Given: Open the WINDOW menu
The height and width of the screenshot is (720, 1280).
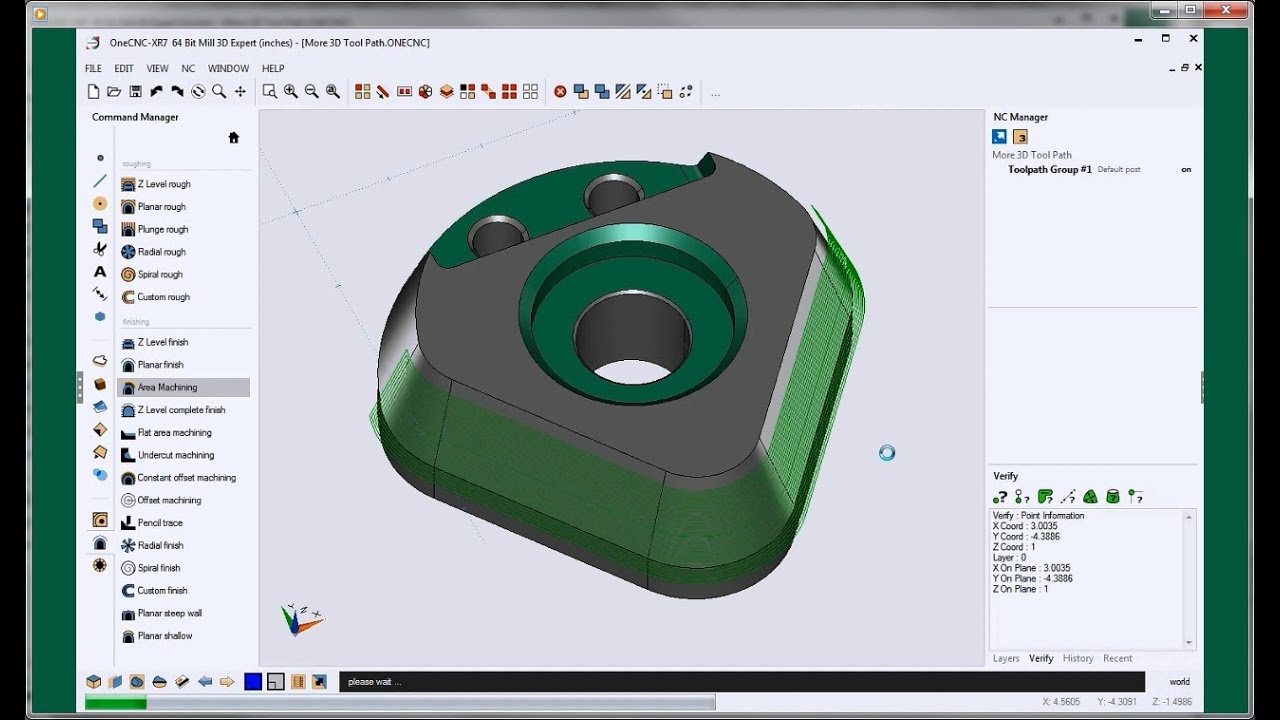Looking at the screenshot, I should pos(228,69).
